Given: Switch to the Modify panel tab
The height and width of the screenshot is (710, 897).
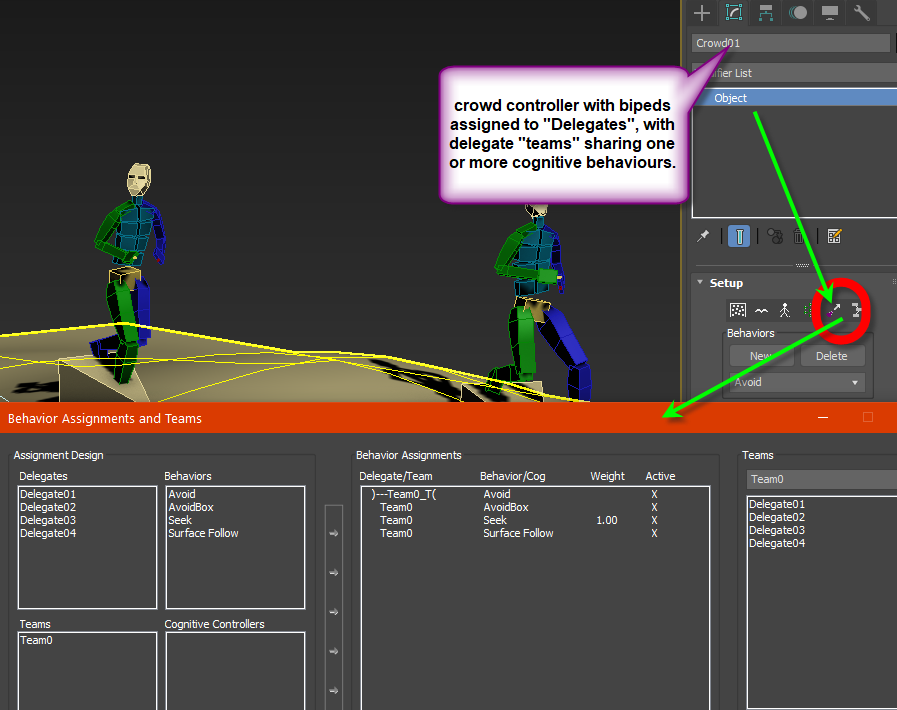Looking at the screenshot, I should click(734, 13).
